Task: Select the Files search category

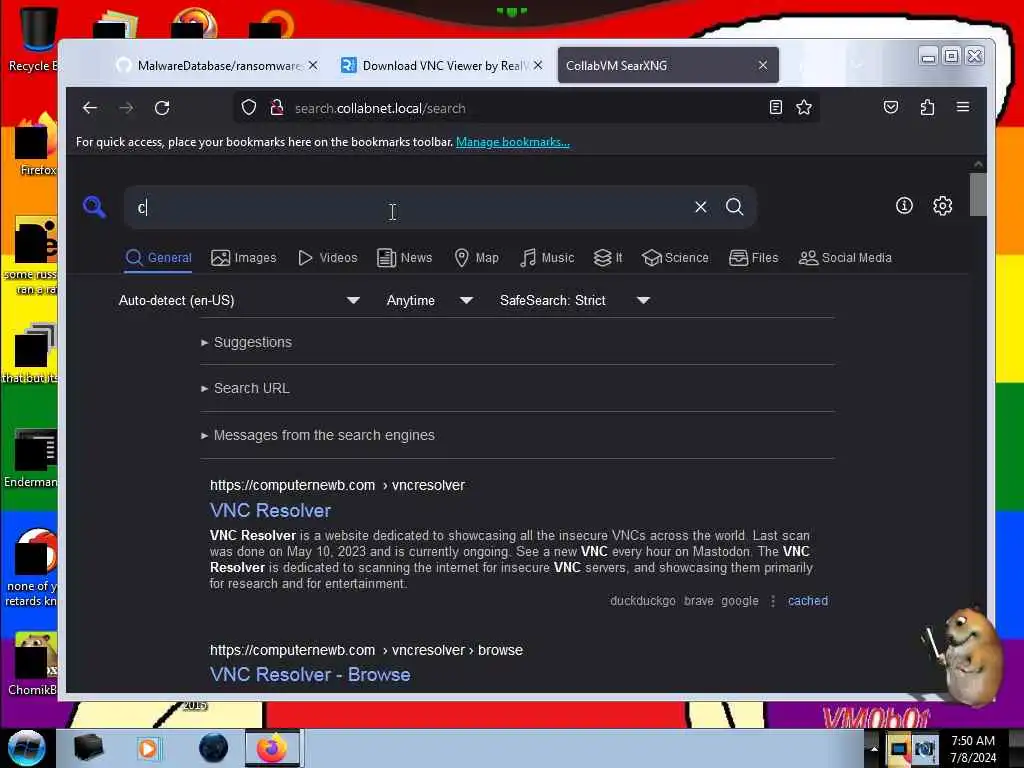Action: (x=754, y=258)
